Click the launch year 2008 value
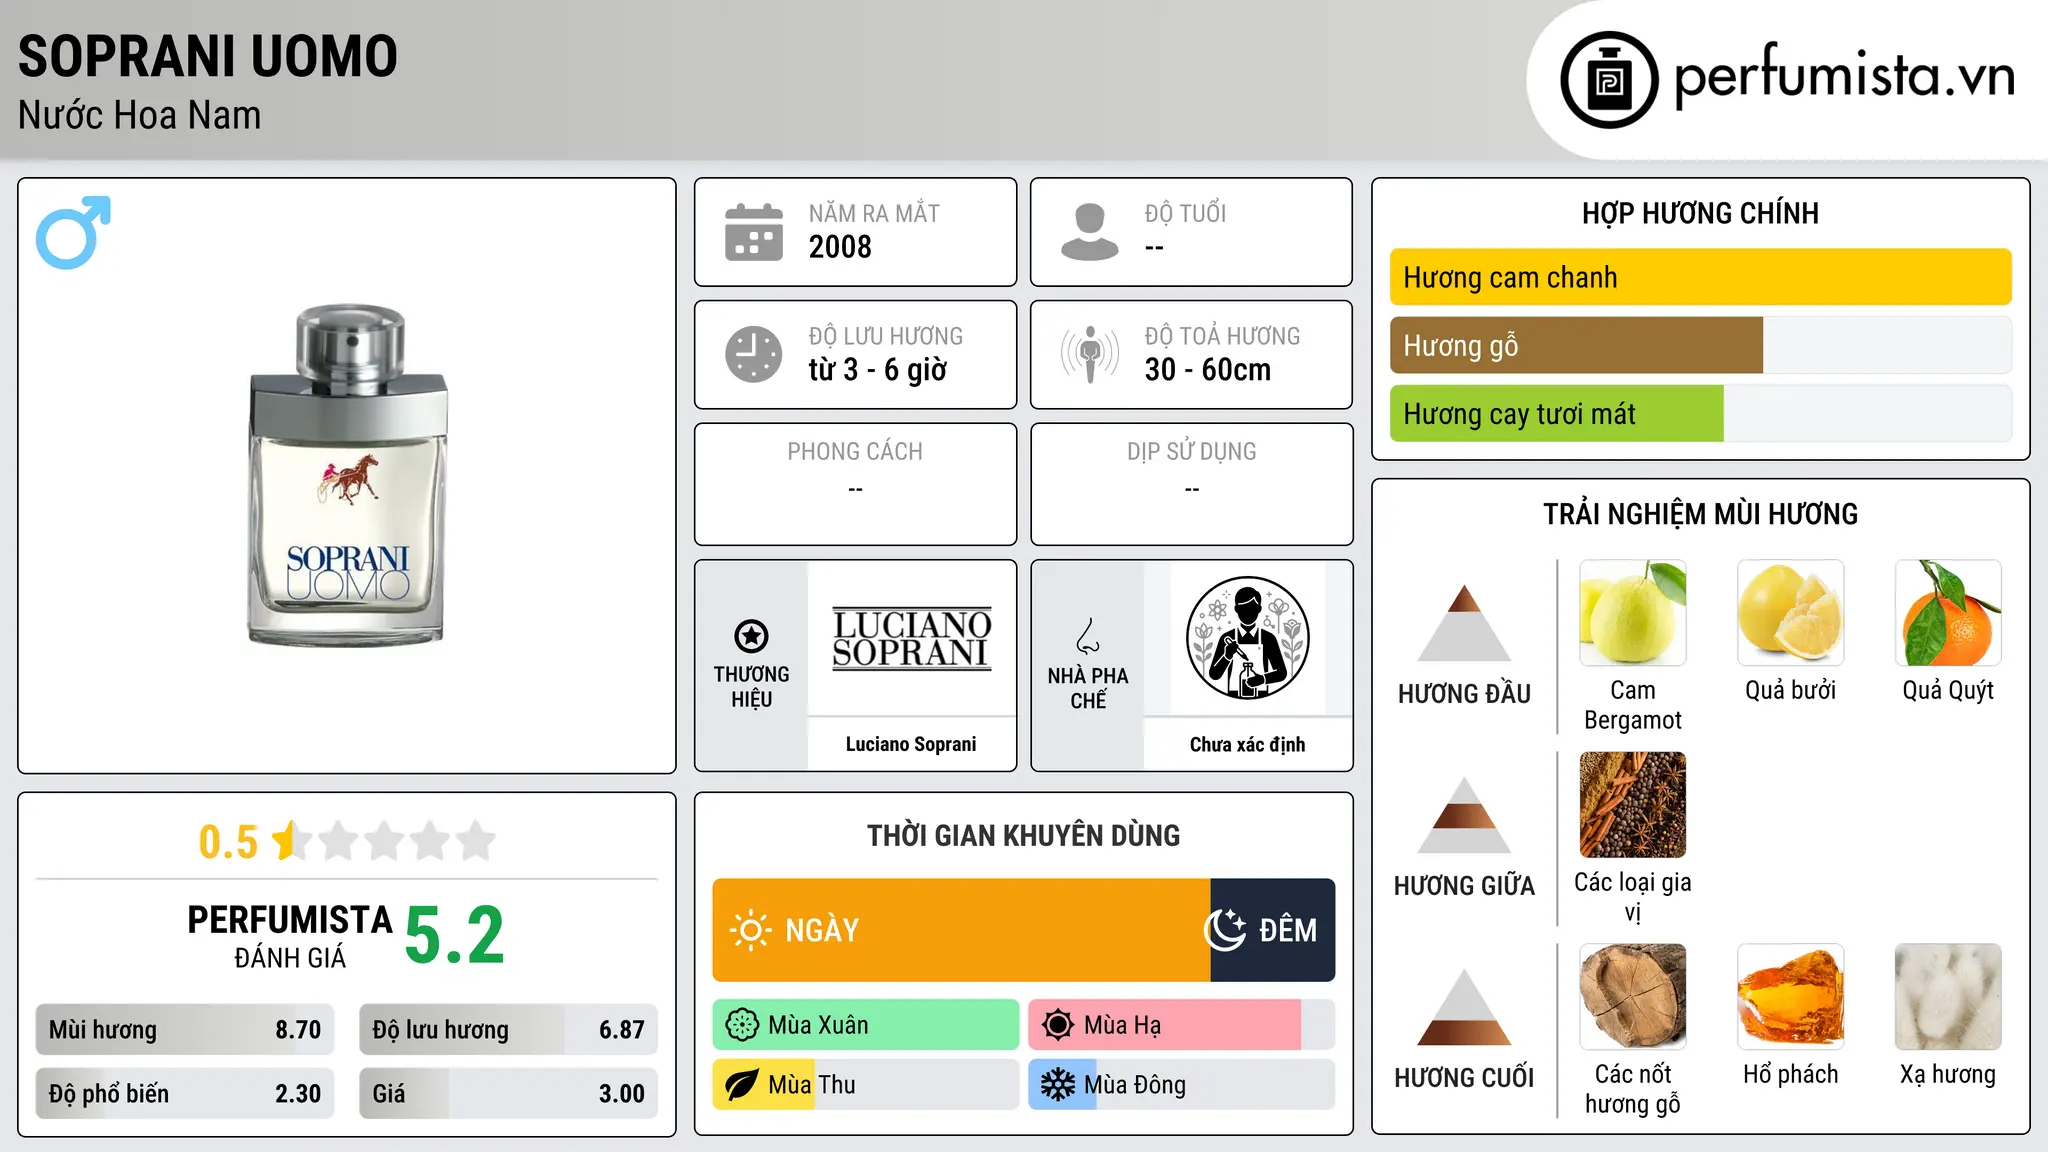 tap(840, 247)
